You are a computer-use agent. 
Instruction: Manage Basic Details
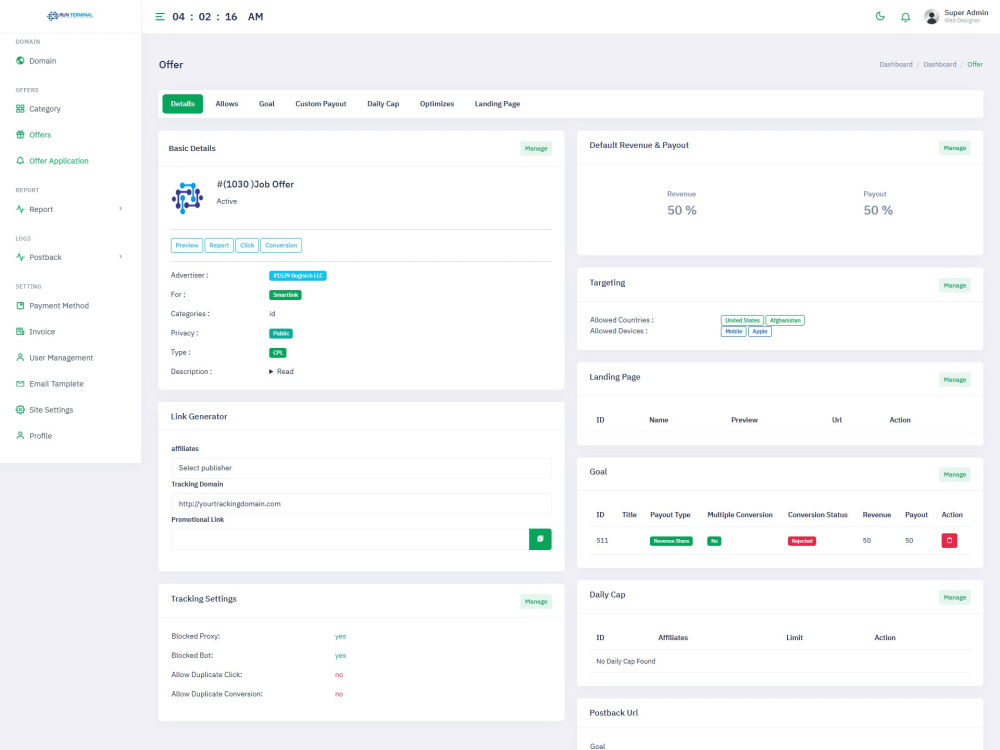point(536,149)
